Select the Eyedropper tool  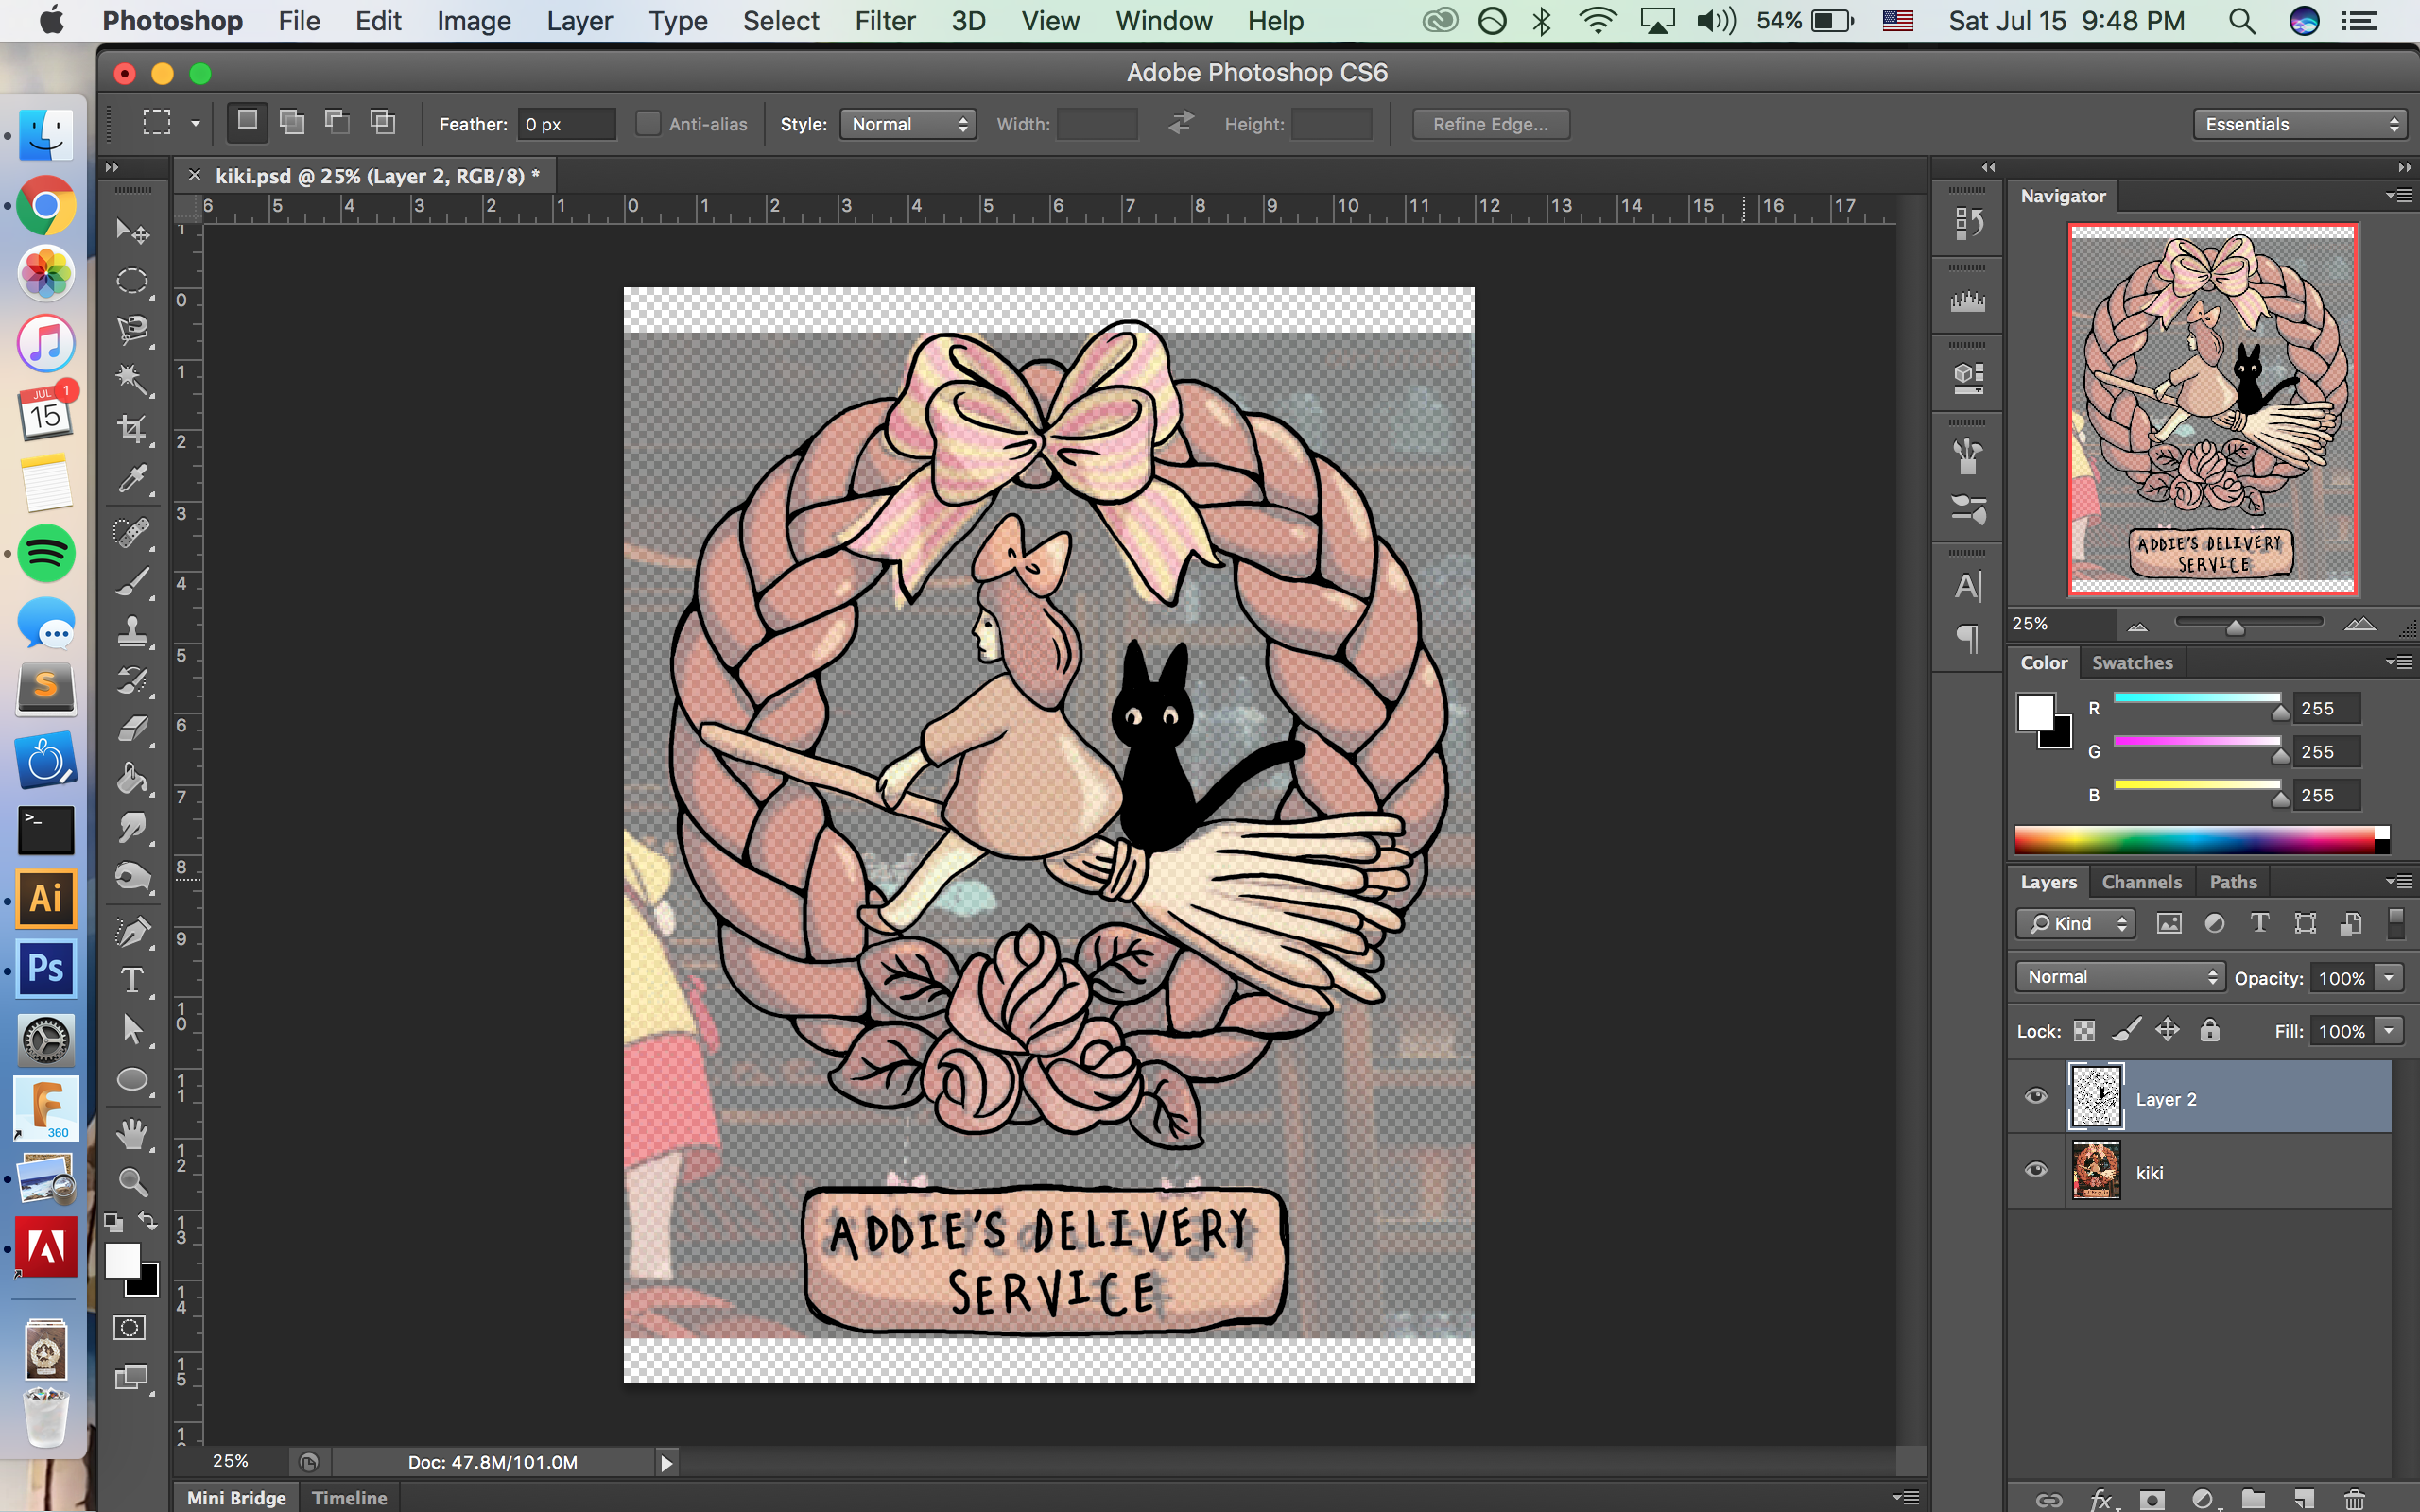click(x=132, y=480)
